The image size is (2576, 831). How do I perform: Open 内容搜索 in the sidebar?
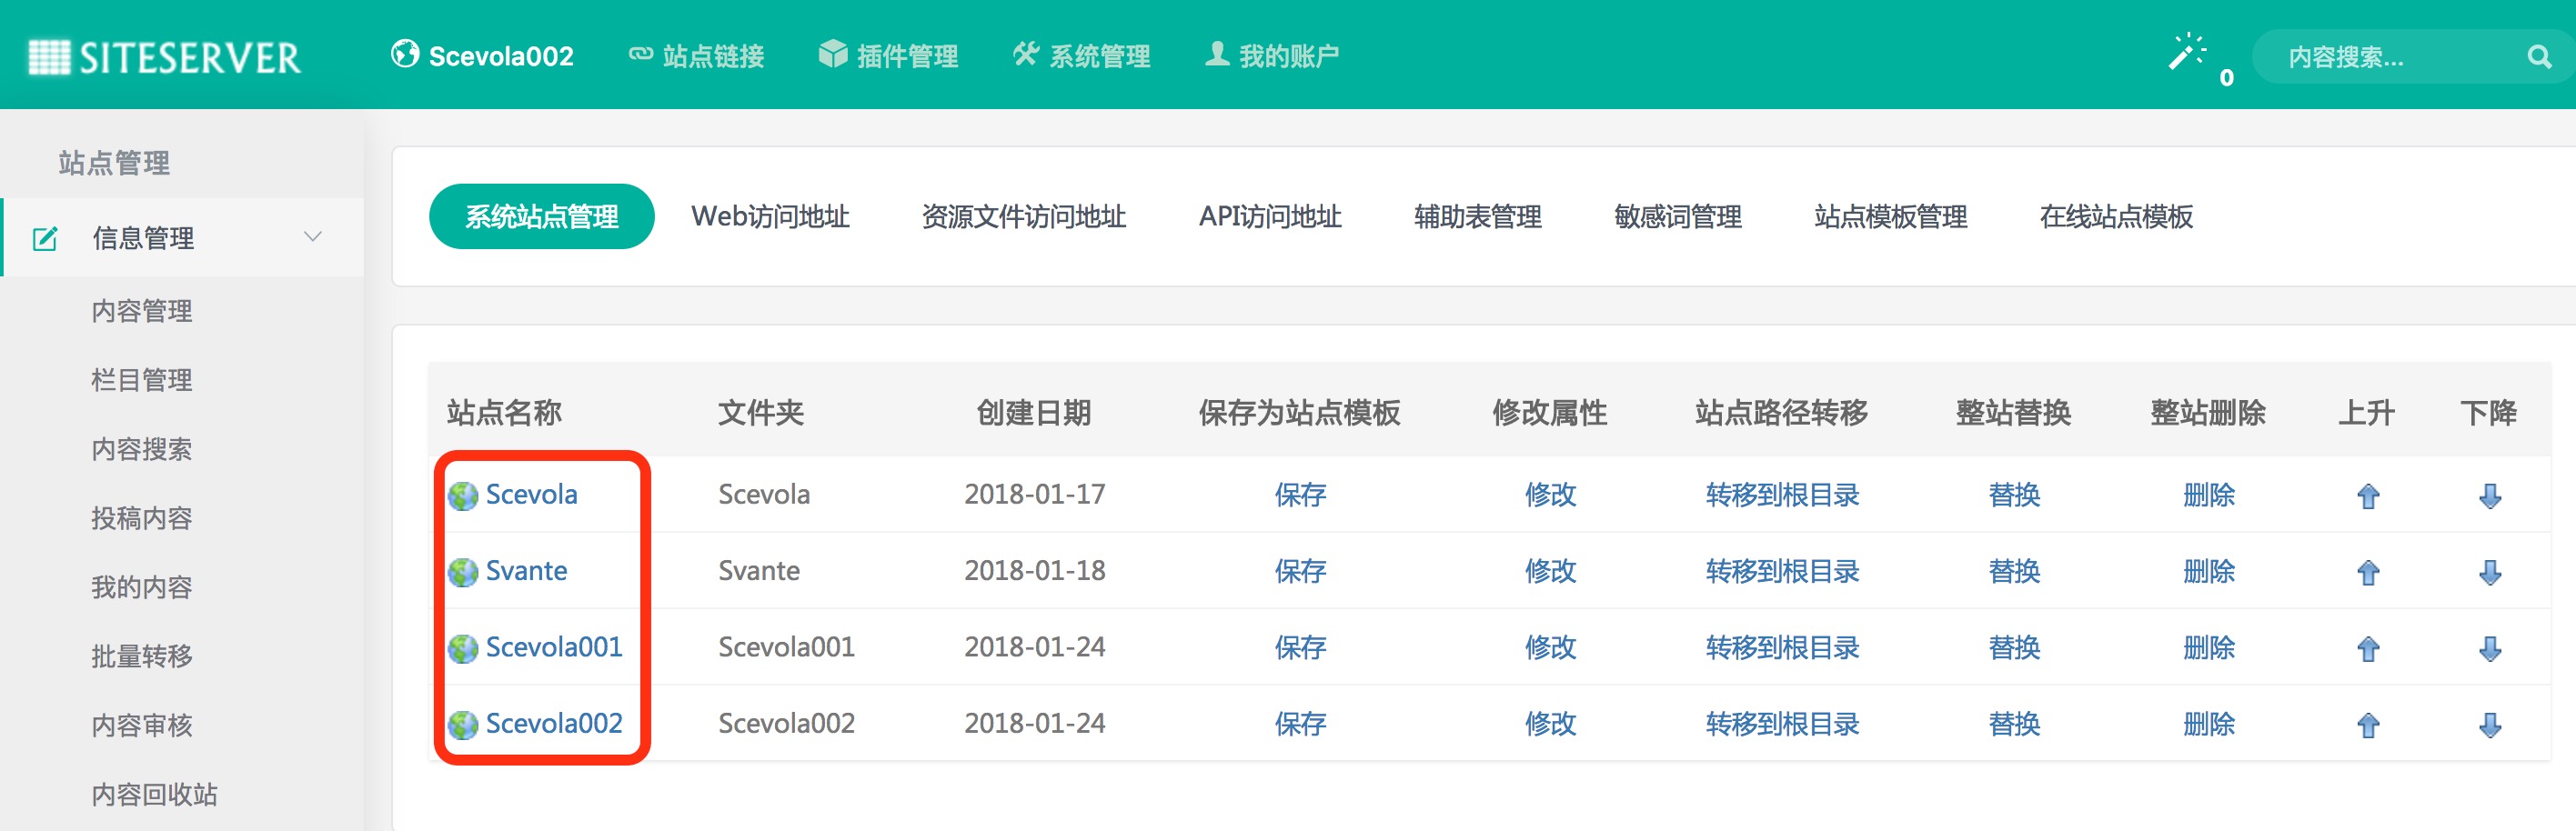pos(142,449)
